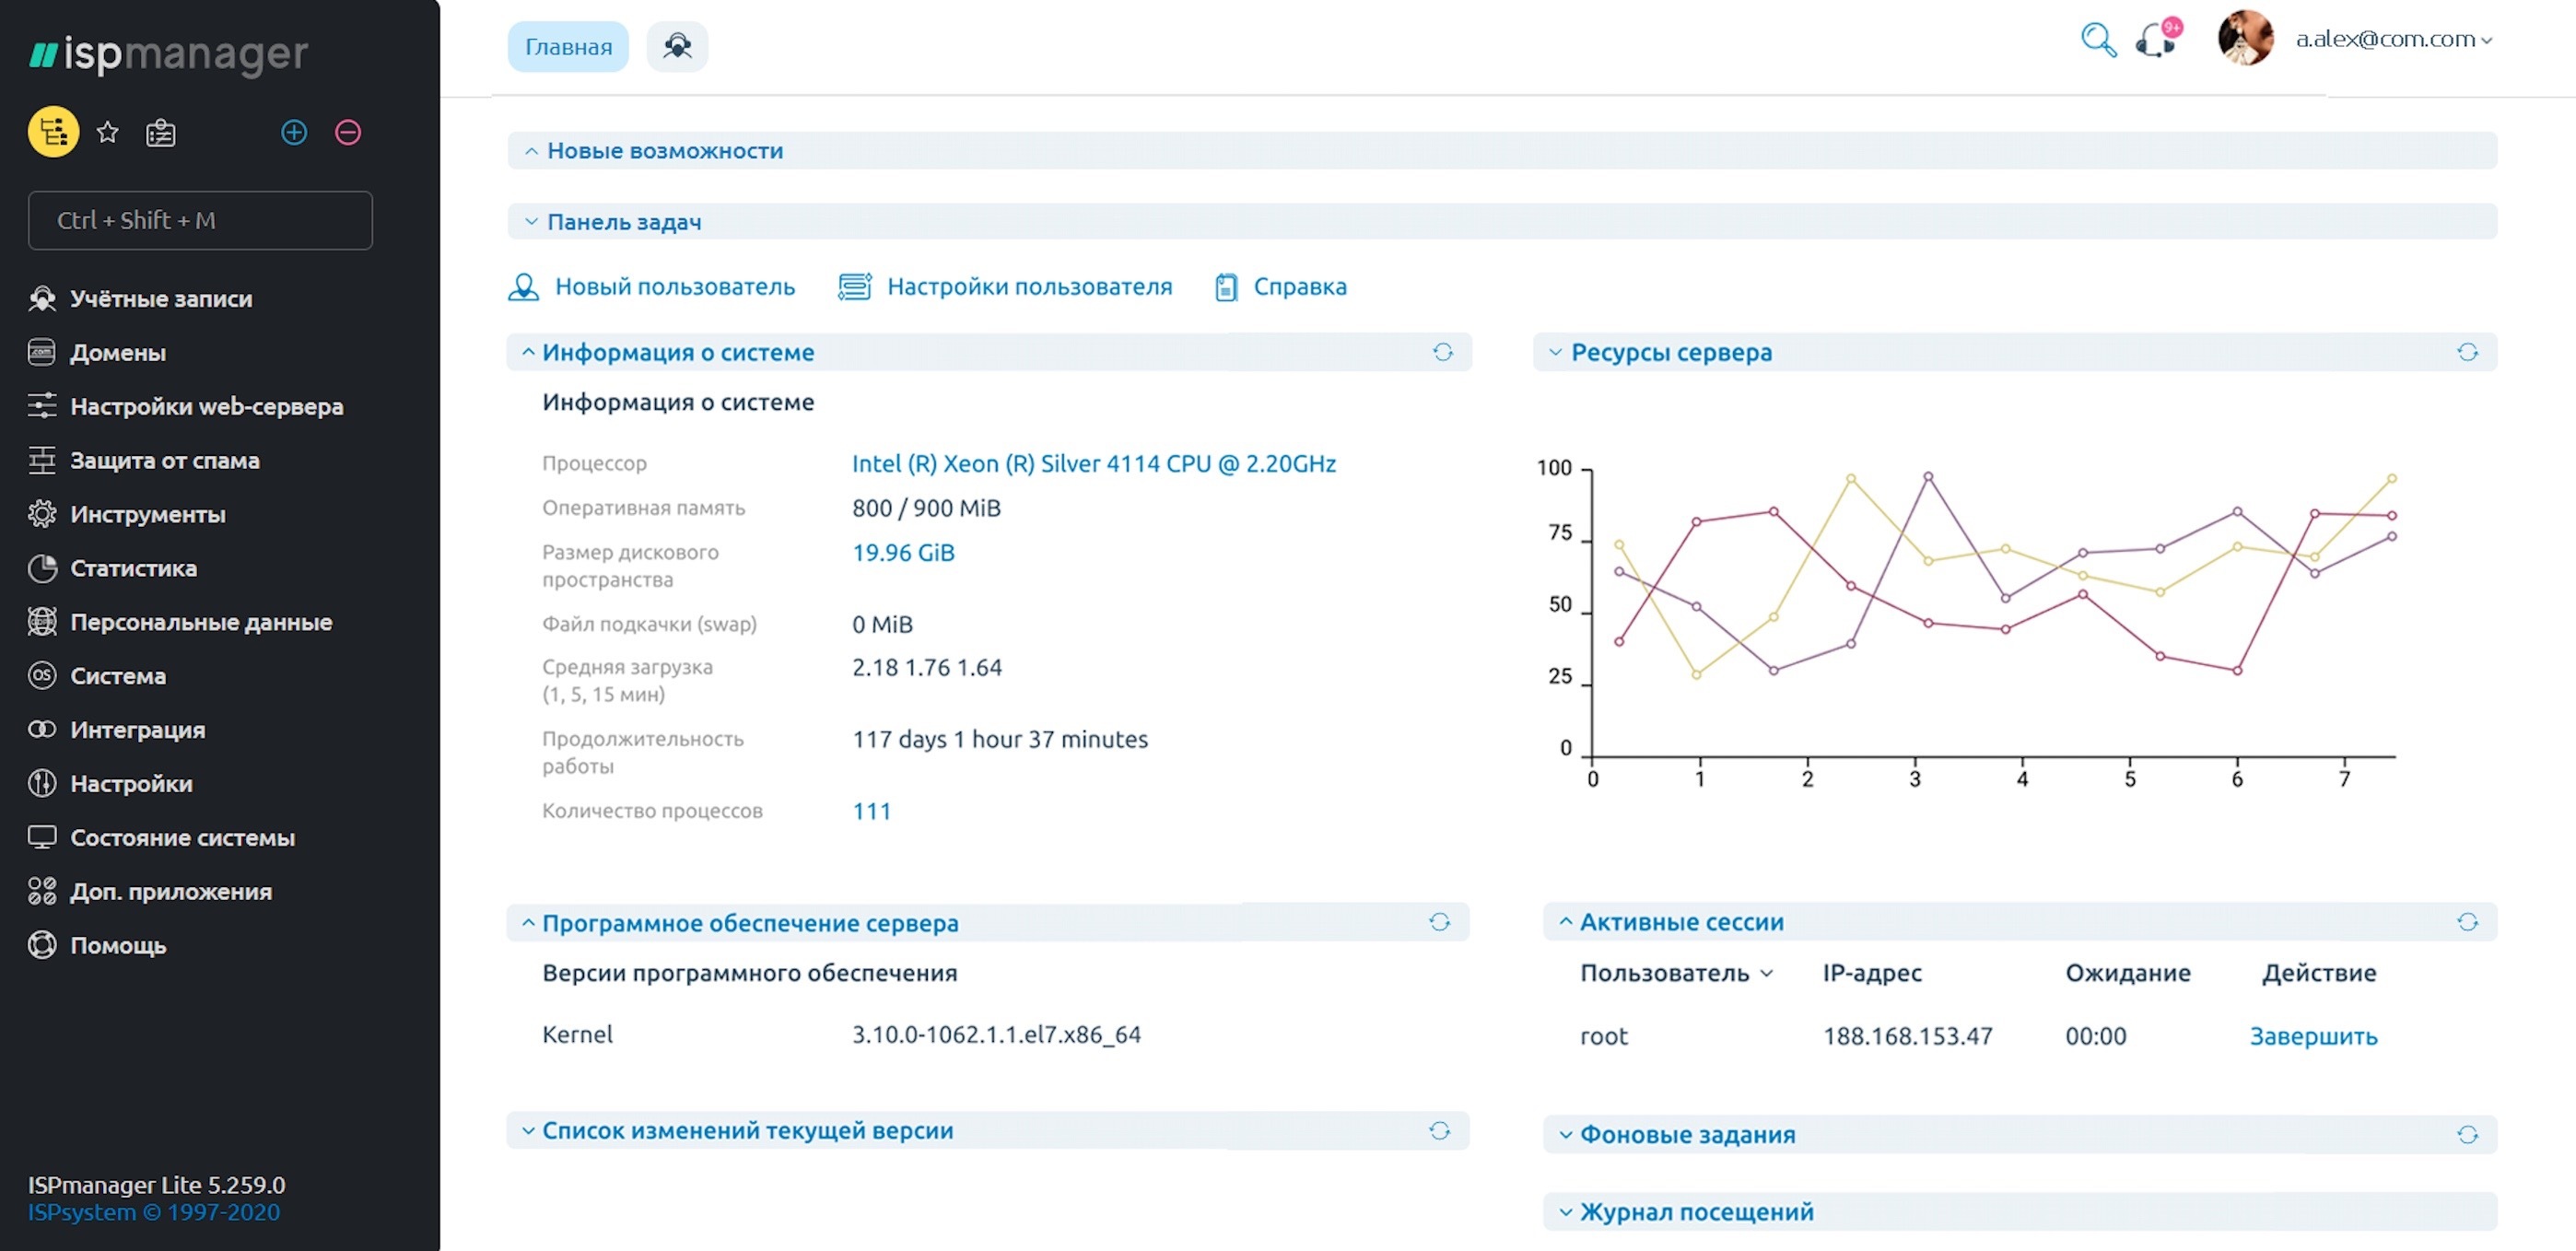Open Домены in the sidebar menu
Image resolution: width=2576 pixels, height=1251 pixels.
pyautogui.click(x=118, y=353)
